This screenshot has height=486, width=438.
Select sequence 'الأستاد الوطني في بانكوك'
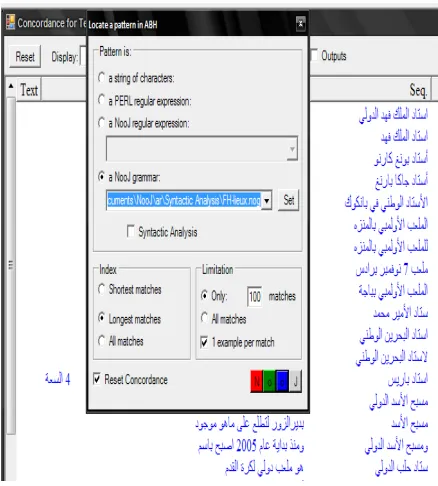pos(387,203)
